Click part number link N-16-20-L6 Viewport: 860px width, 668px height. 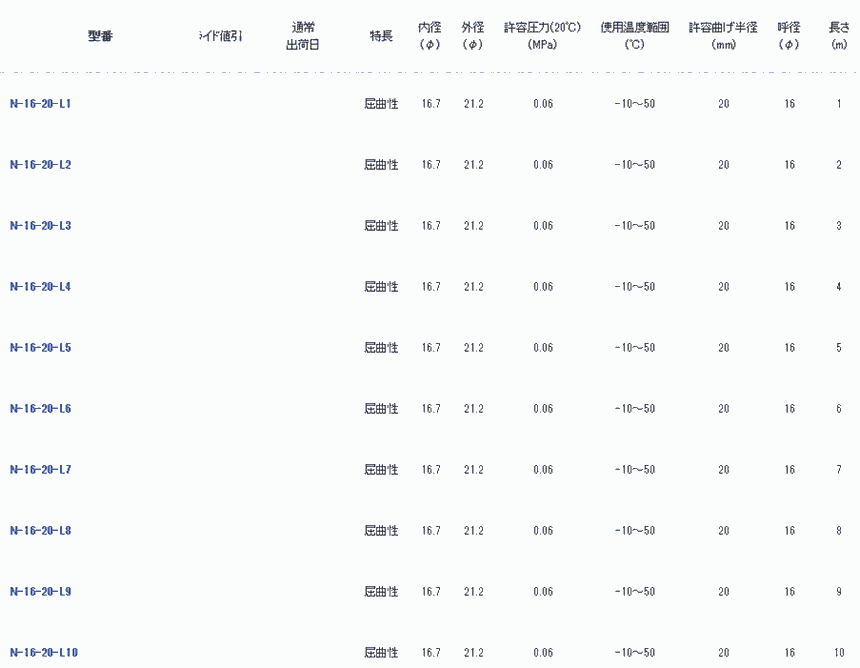tap(40, 409)
